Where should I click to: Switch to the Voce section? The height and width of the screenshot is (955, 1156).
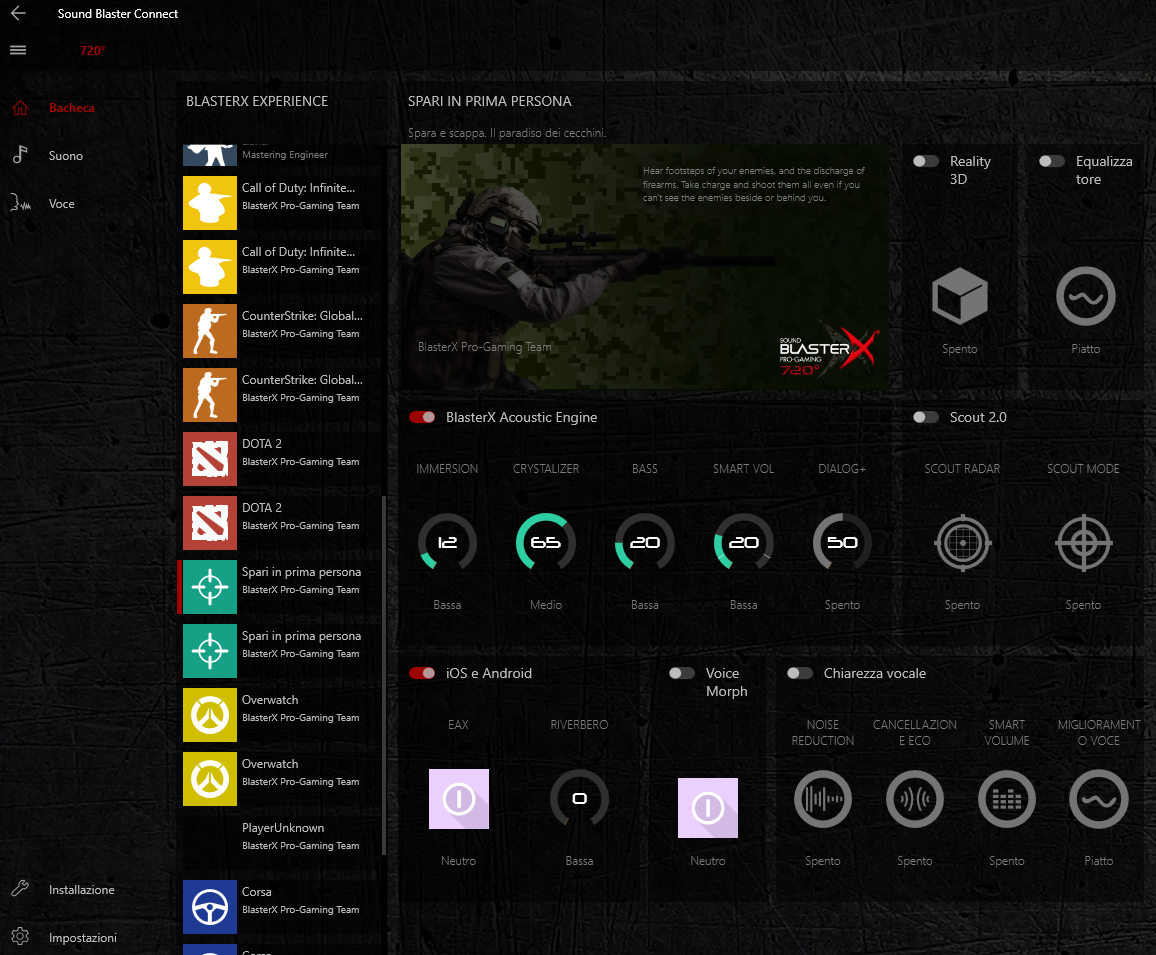pos(61,204)
